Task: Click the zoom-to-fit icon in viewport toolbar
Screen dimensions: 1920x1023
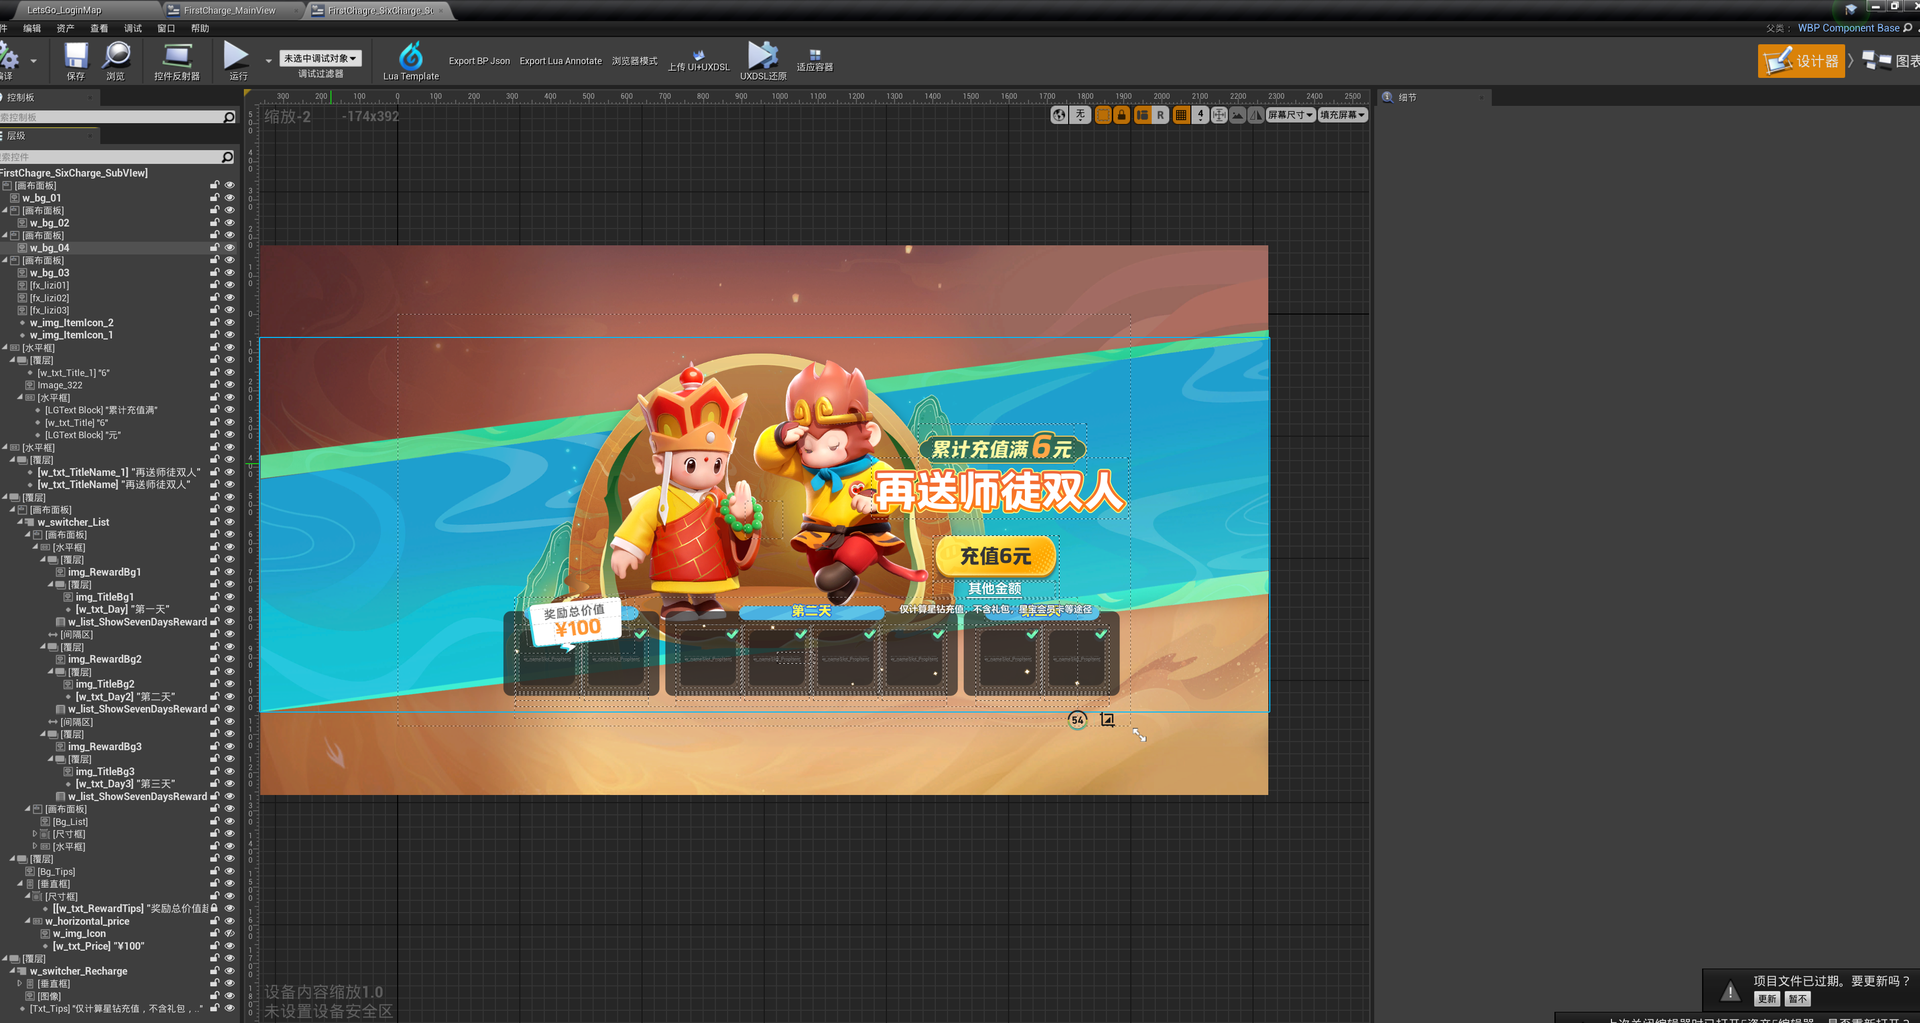Action: point(1219,115)
